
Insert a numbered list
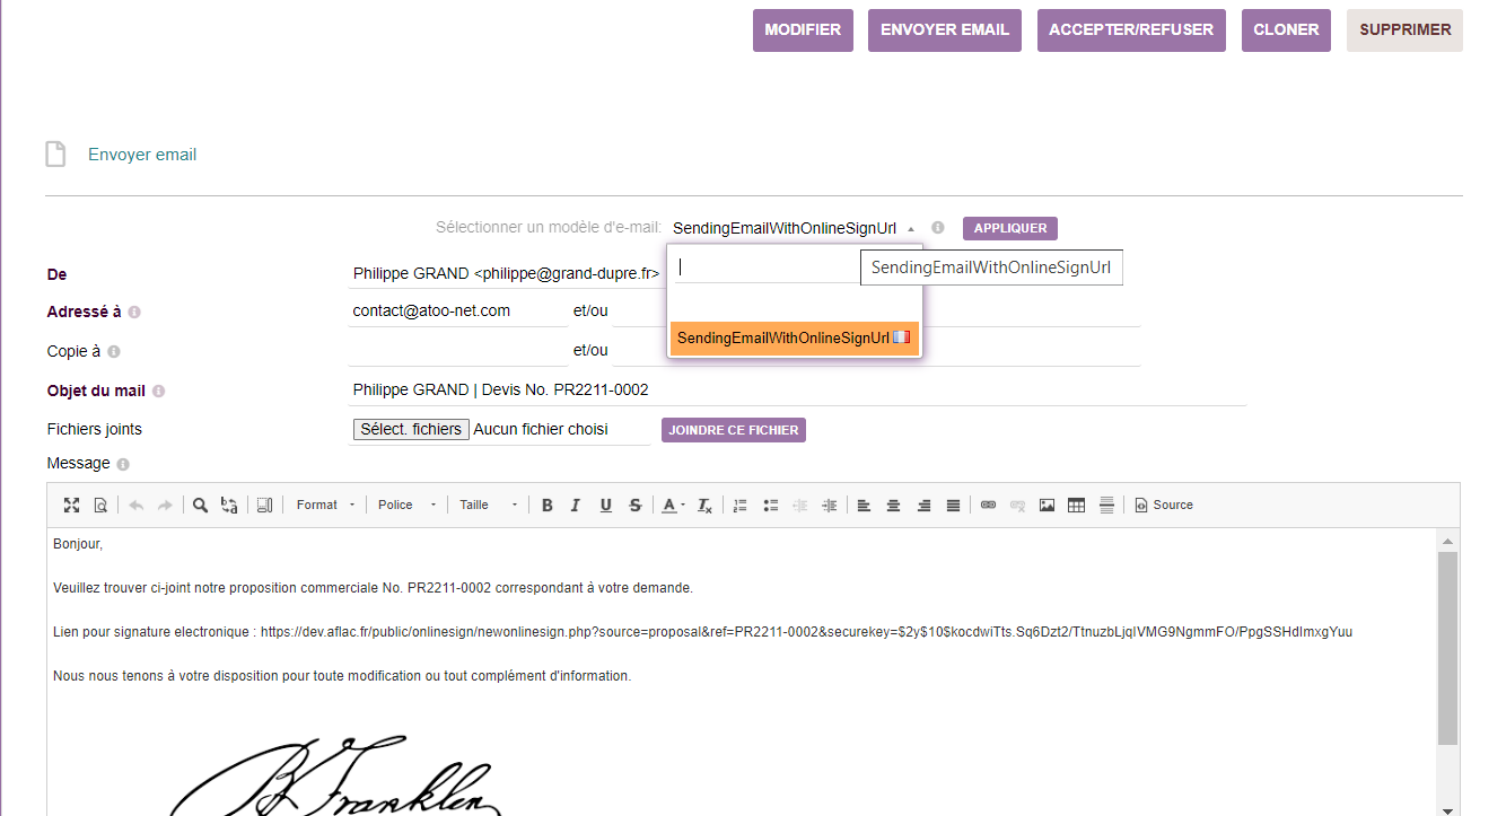(x=740, y=505)
